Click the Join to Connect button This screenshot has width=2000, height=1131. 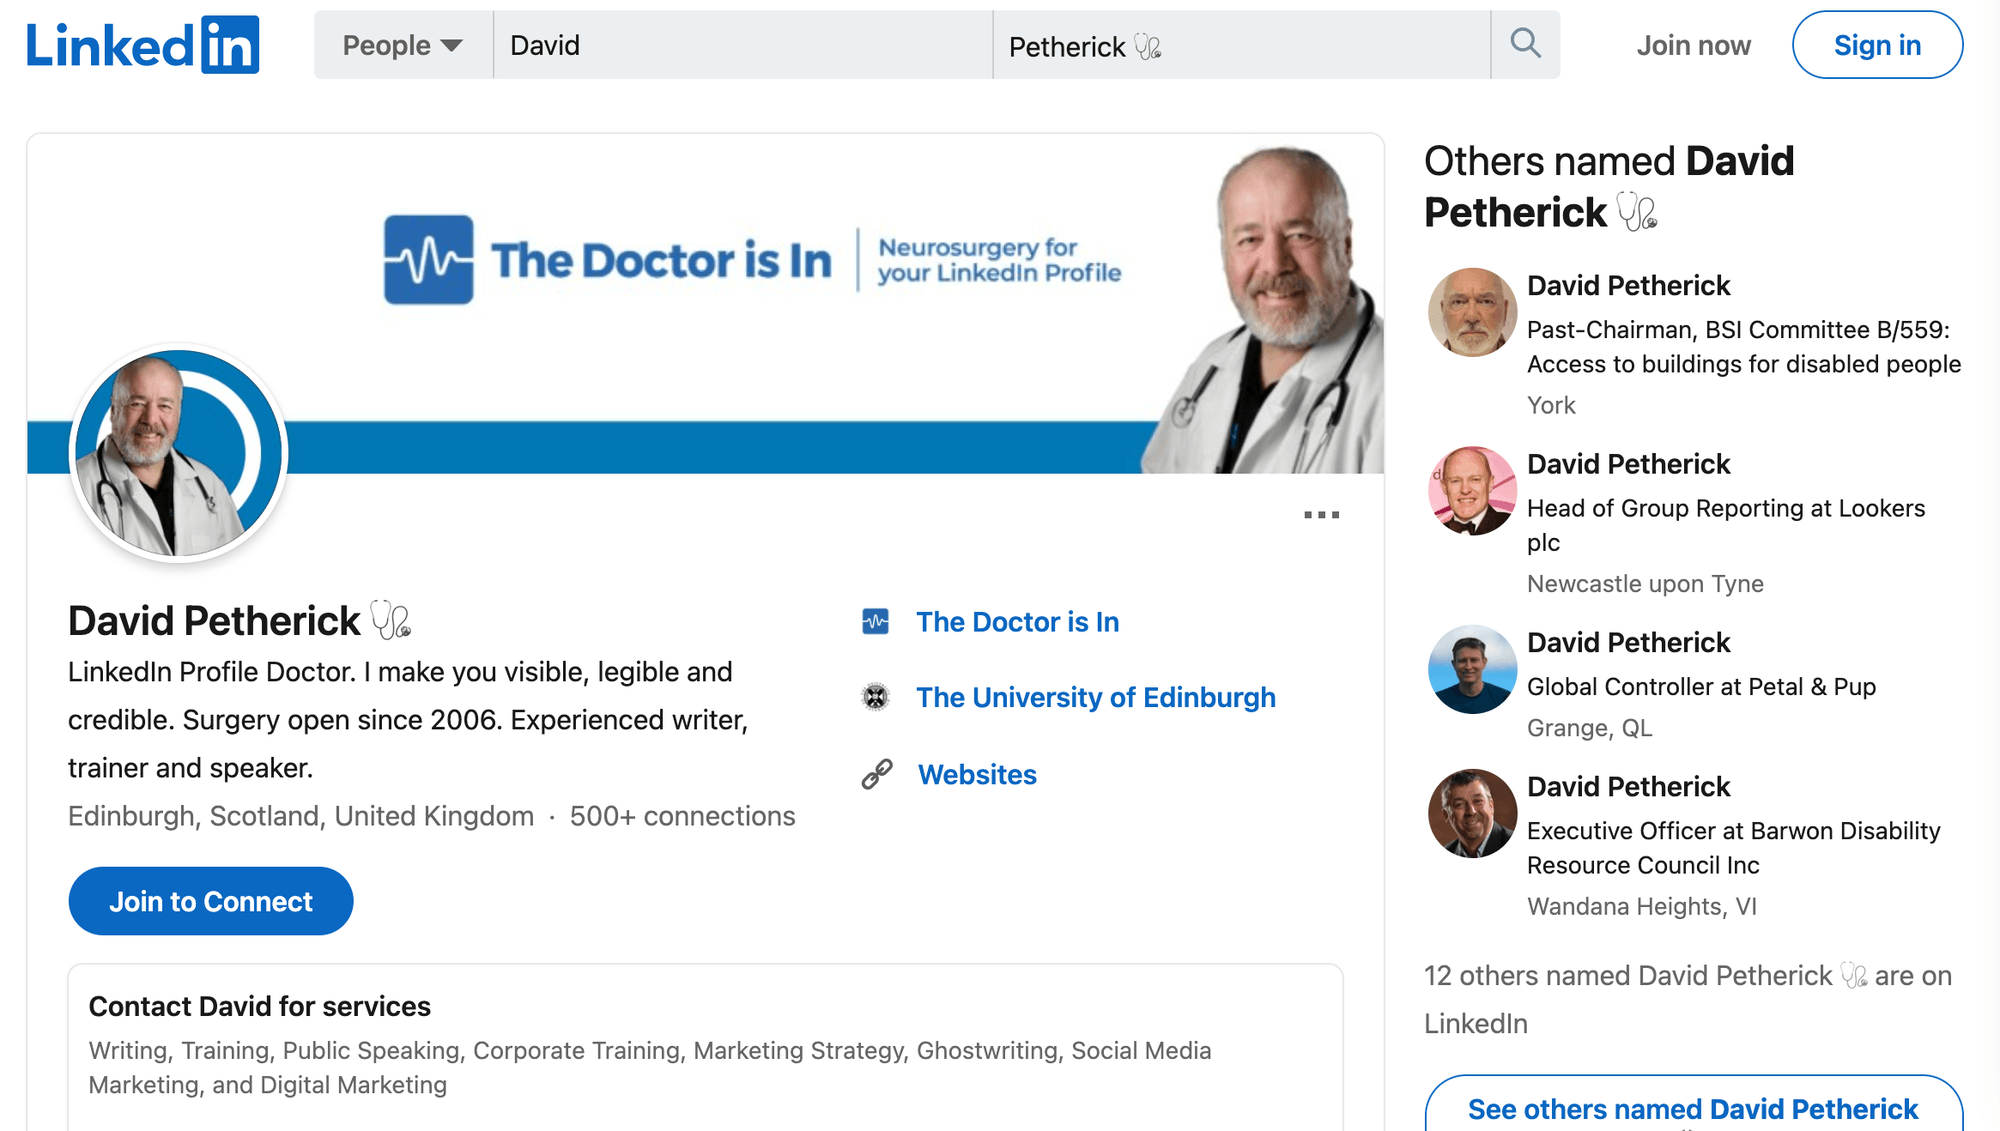tap(211, 901)
